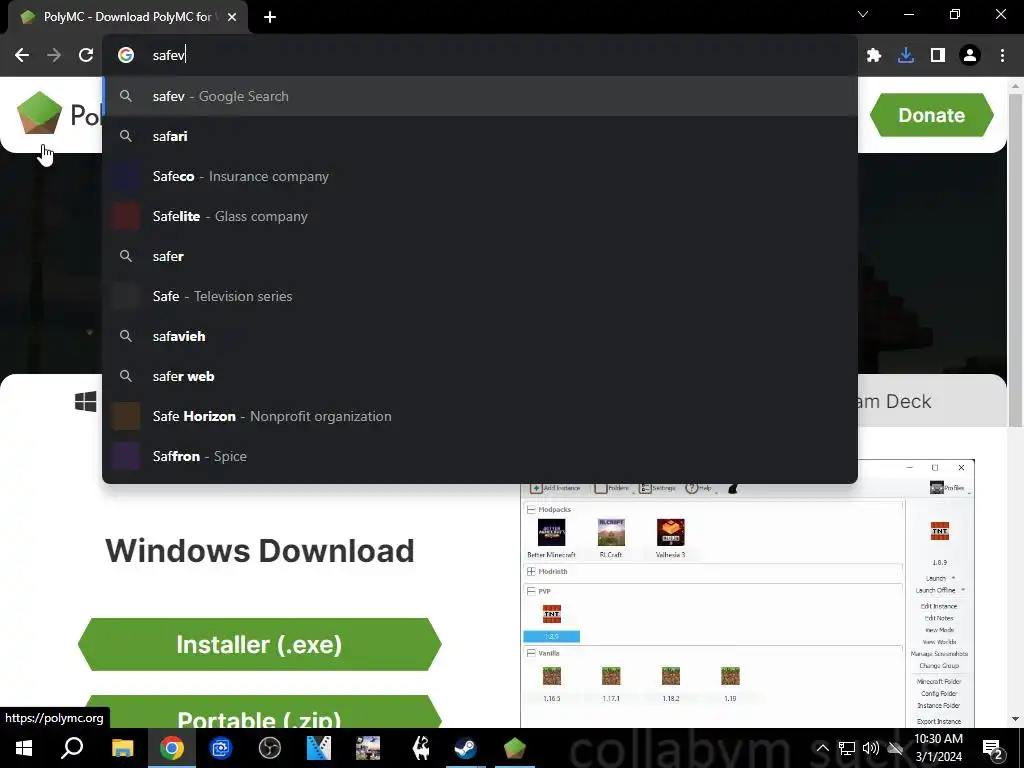
Task: Open the volume speaker tray icon
Action: 871,748
